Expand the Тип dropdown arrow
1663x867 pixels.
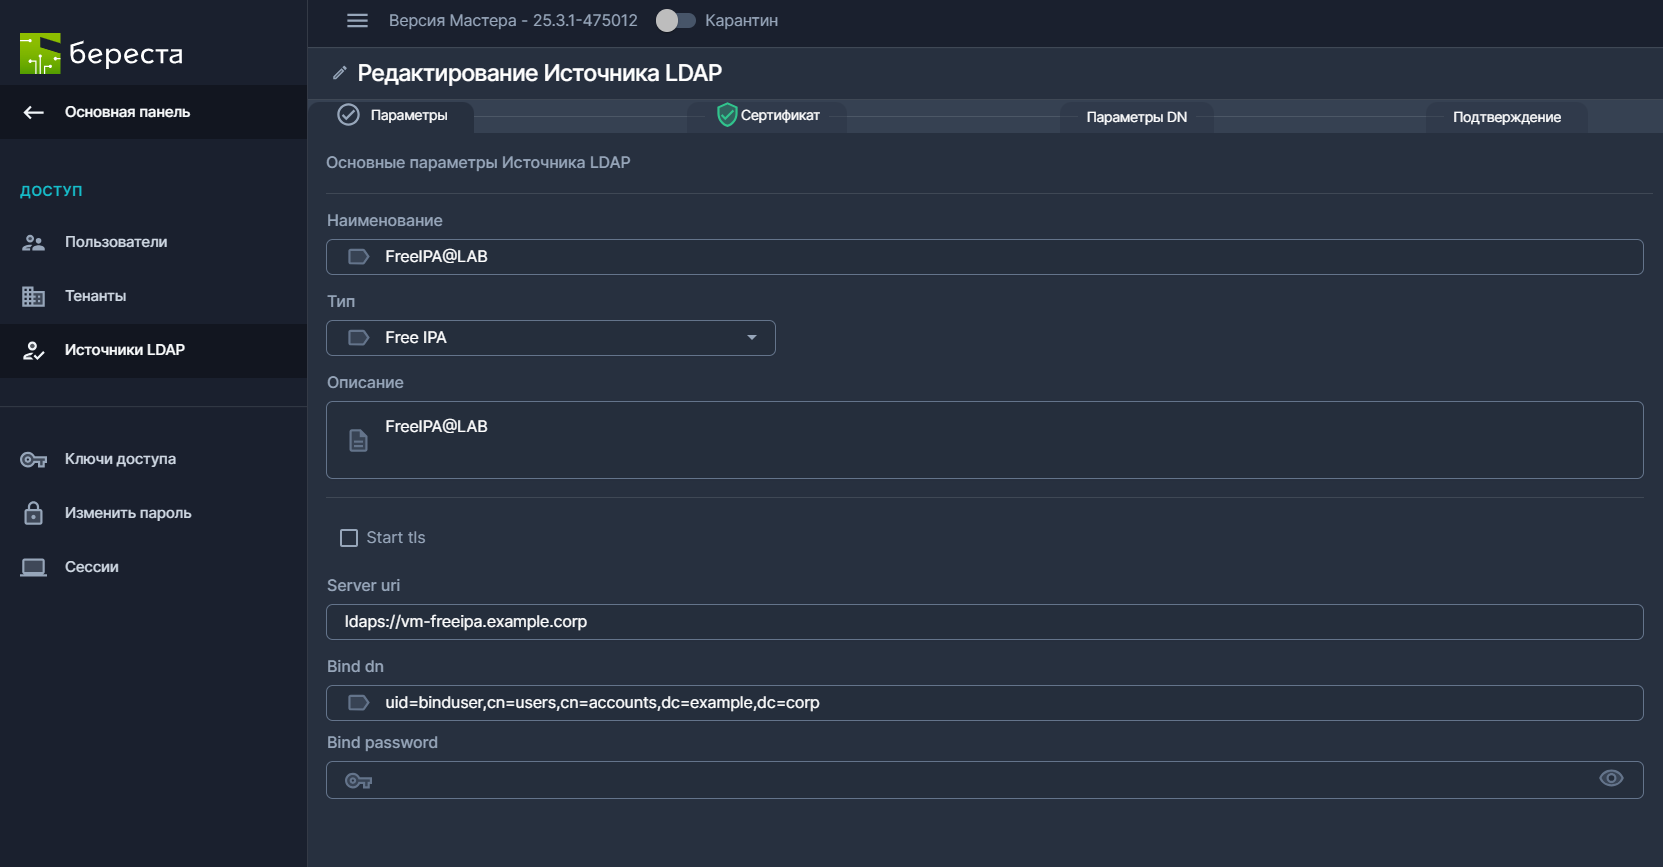pyautogui.click(x=752, y=338)
